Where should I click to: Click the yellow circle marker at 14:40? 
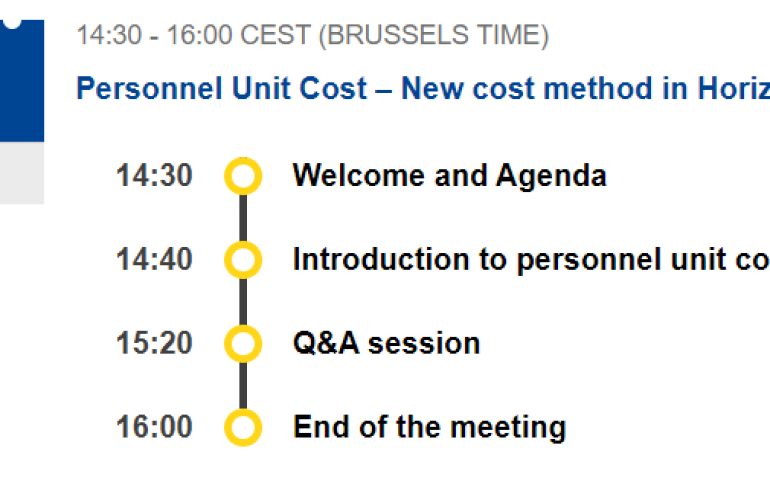click(x=243, y=260)
